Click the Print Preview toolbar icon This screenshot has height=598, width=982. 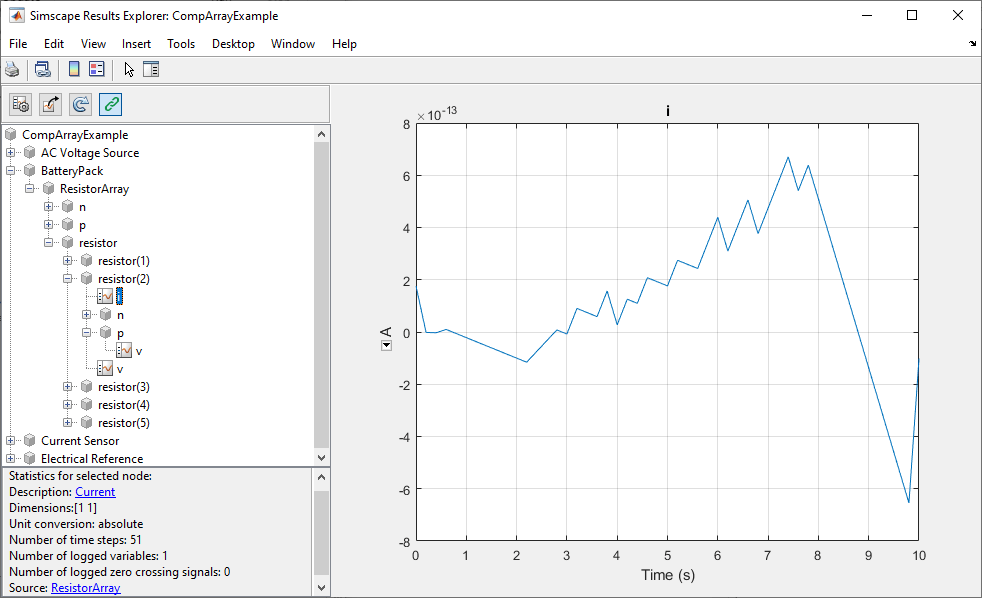click(x=43, y=69)
